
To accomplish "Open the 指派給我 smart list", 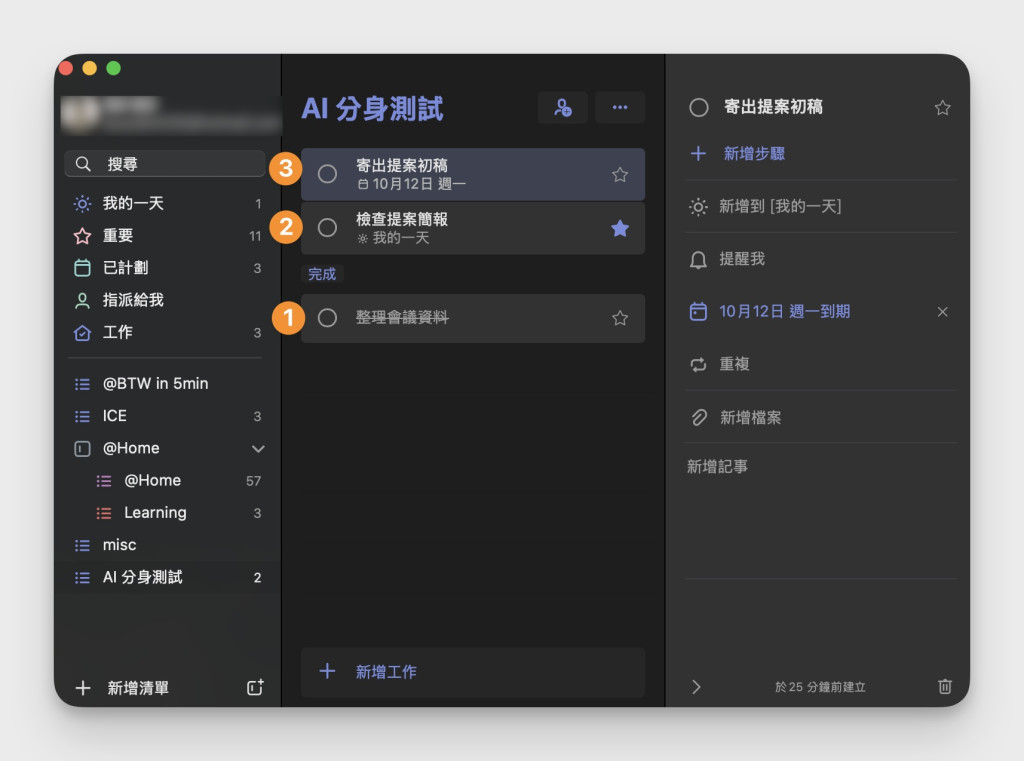I will [167, 300].
